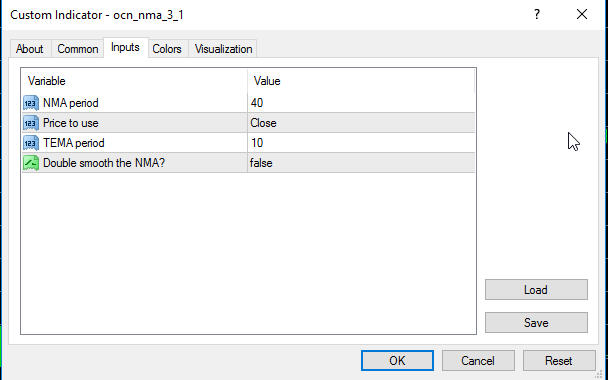
Task: Close the Custom Indicator dialog
Action: [582, 15]
